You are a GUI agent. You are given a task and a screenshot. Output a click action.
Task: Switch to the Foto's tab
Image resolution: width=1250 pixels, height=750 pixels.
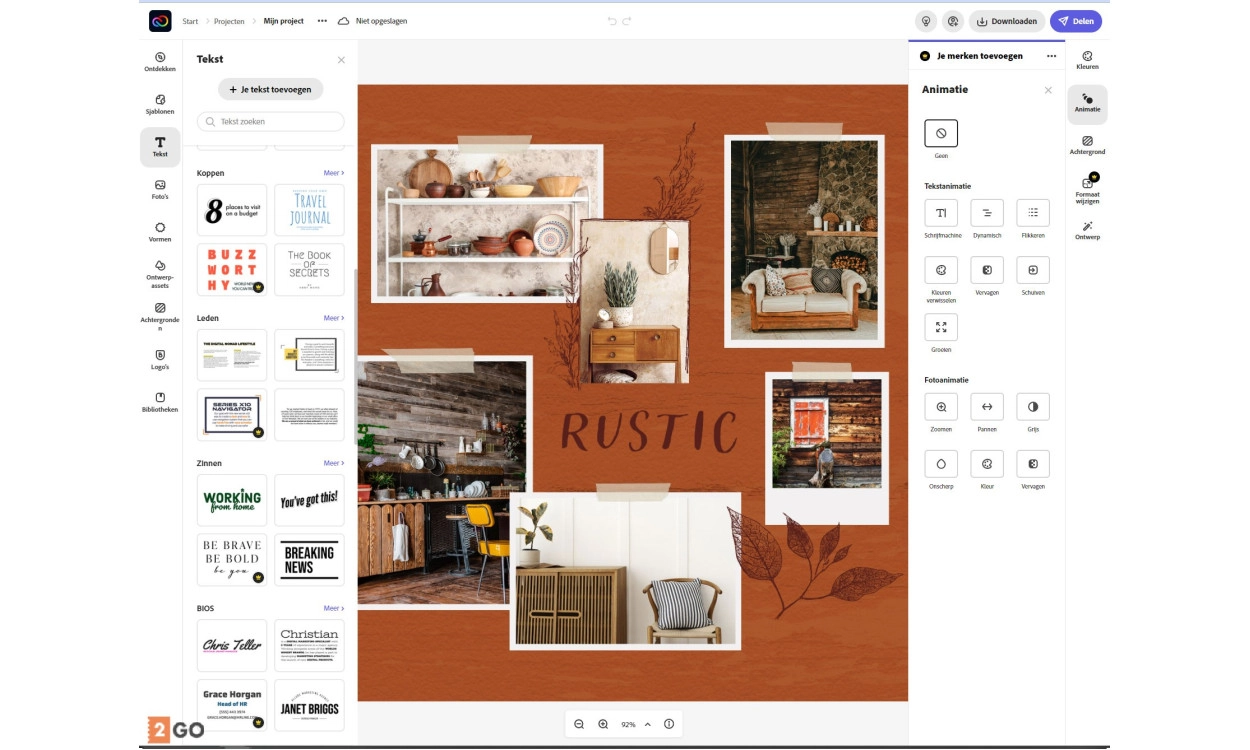pos(160,190)
